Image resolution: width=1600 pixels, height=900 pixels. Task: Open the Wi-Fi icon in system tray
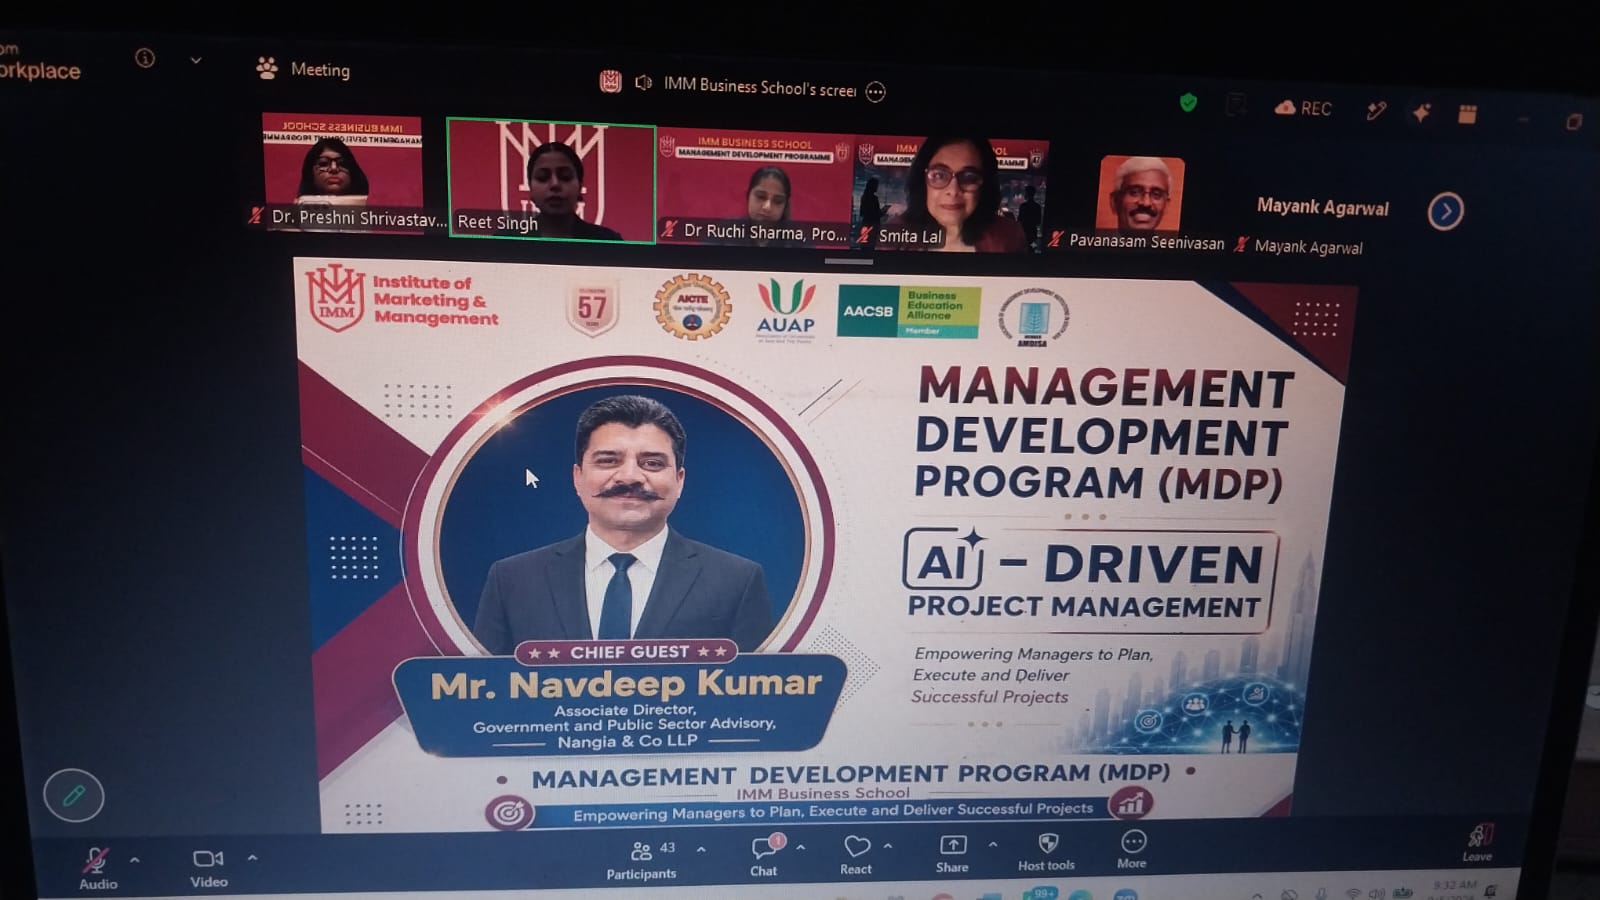coord(1352,893)
